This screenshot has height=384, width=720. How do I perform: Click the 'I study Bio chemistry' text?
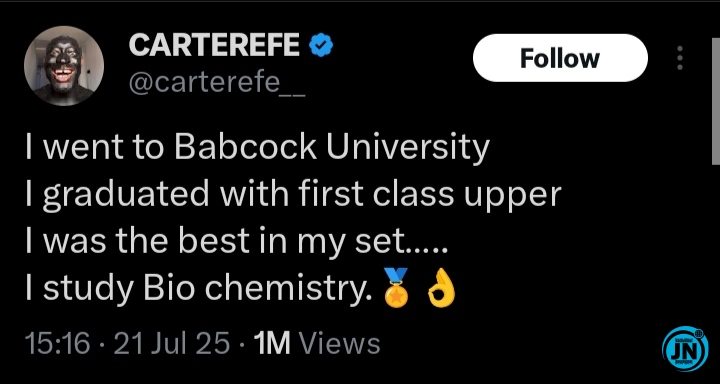[200, 290]
